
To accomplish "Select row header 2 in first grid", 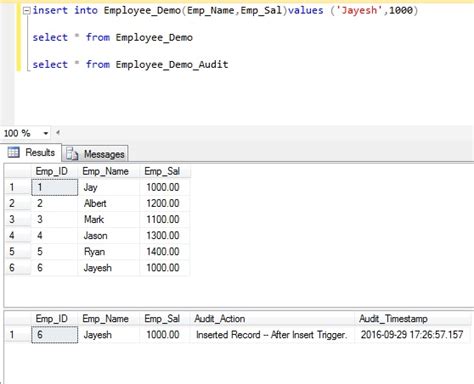I will point(18,203).
